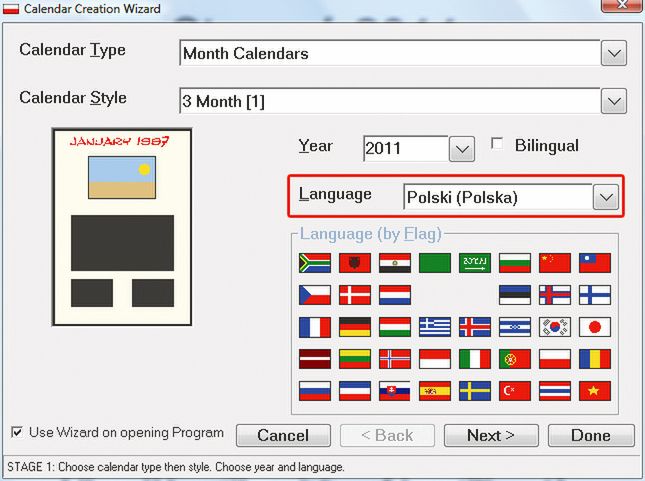
Task: Pick the Russian flag
Action: pyautogui.click(x=315, y=391)
